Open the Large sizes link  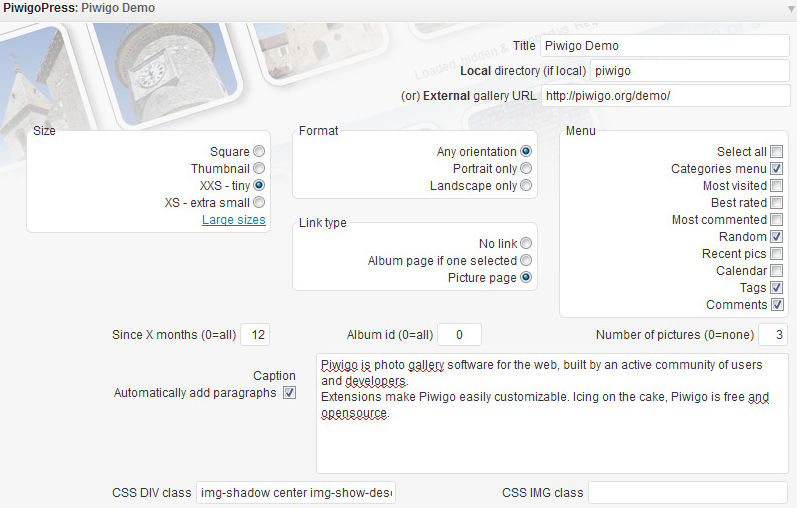tap(234, 219)
